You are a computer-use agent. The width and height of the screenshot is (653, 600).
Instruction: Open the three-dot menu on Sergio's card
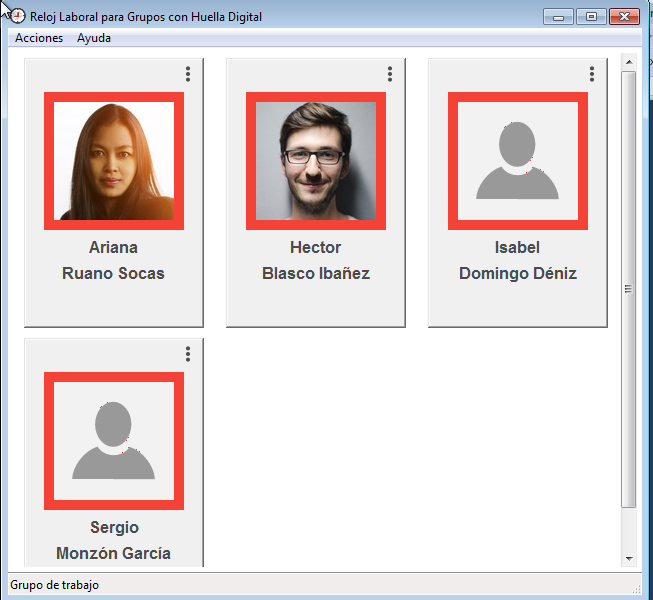pyautogui.click(x=187, y=354)
